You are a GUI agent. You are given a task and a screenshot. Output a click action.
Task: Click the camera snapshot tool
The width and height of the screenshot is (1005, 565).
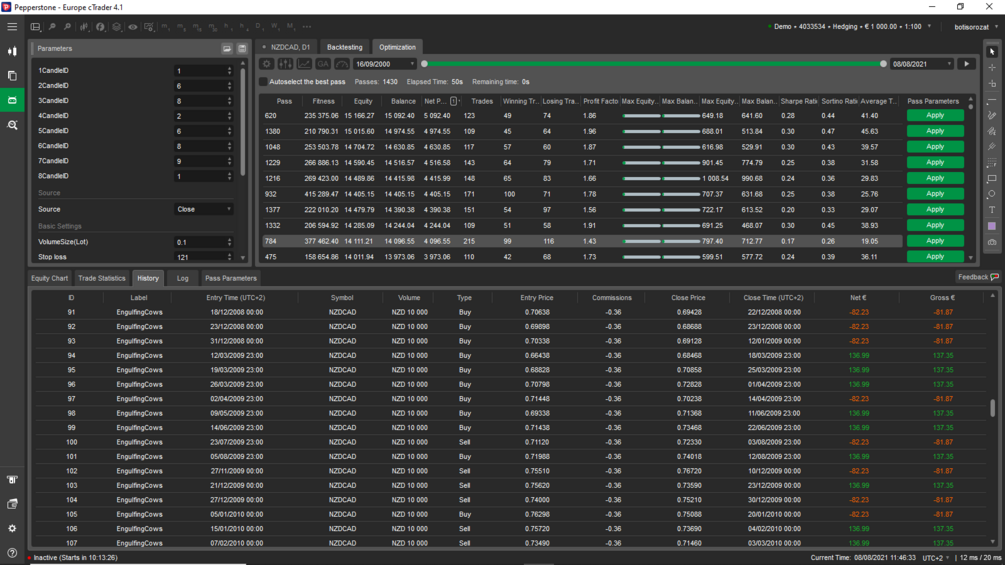992,242
